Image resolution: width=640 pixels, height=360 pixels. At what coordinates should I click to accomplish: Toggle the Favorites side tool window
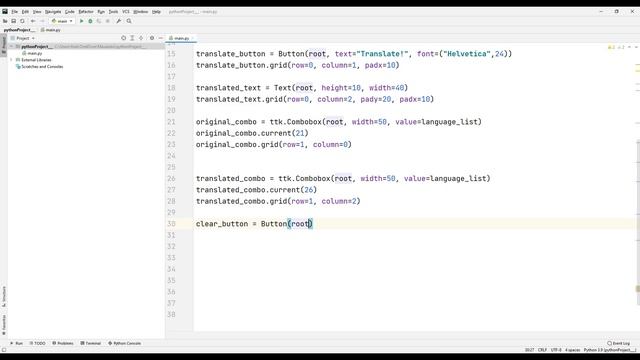[4, 325]
